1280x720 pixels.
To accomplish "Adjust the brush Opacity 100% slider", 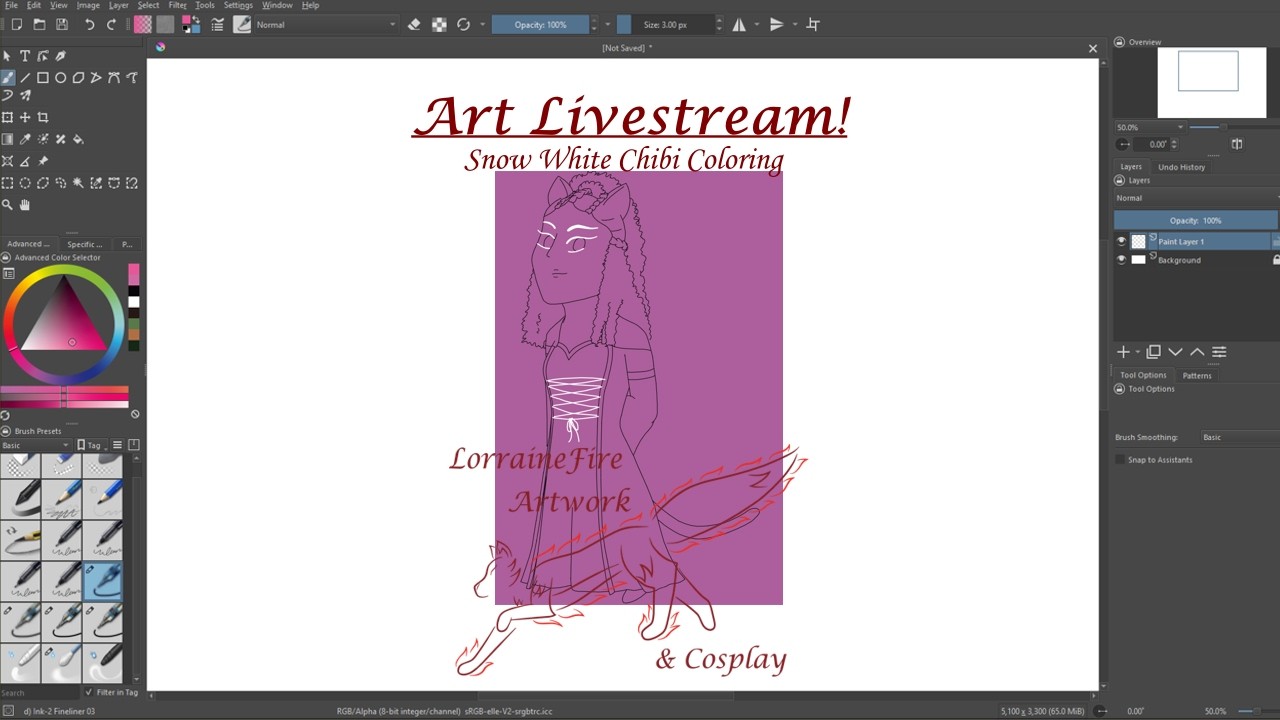I will (x=540, y=24).
